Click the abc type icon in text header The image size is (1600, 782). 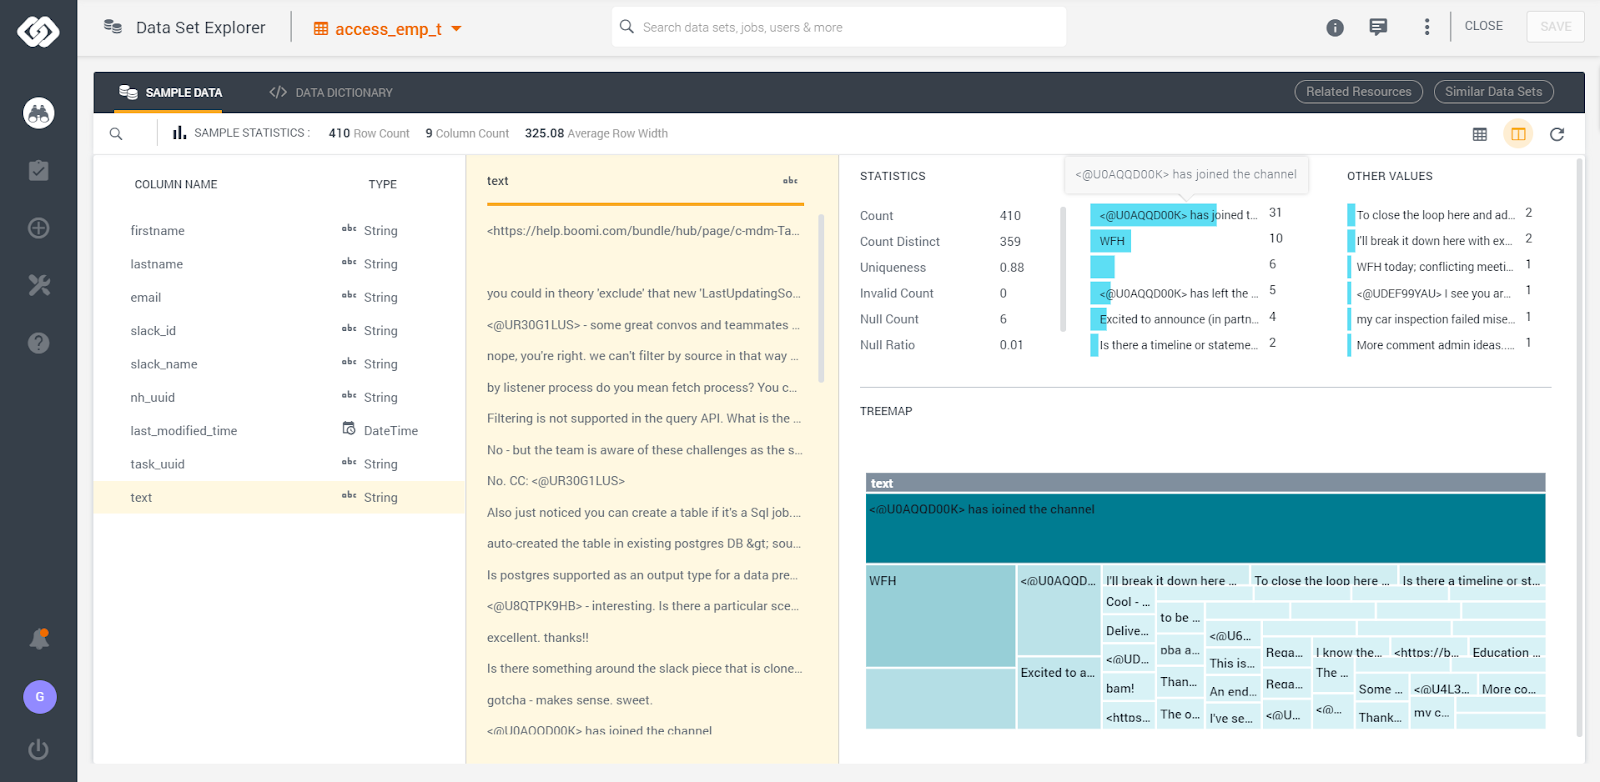(x=790, y=181)
